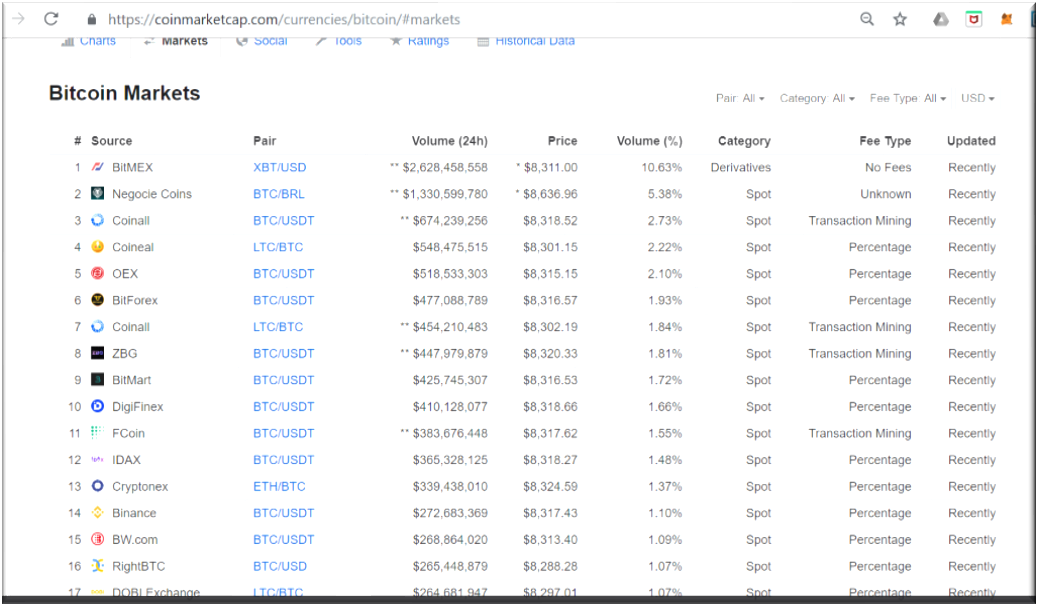The width and height of the screenshot is (1038, 606).
Task: Open the BTC/BRL pair link
Action: (x=279, y=194)
